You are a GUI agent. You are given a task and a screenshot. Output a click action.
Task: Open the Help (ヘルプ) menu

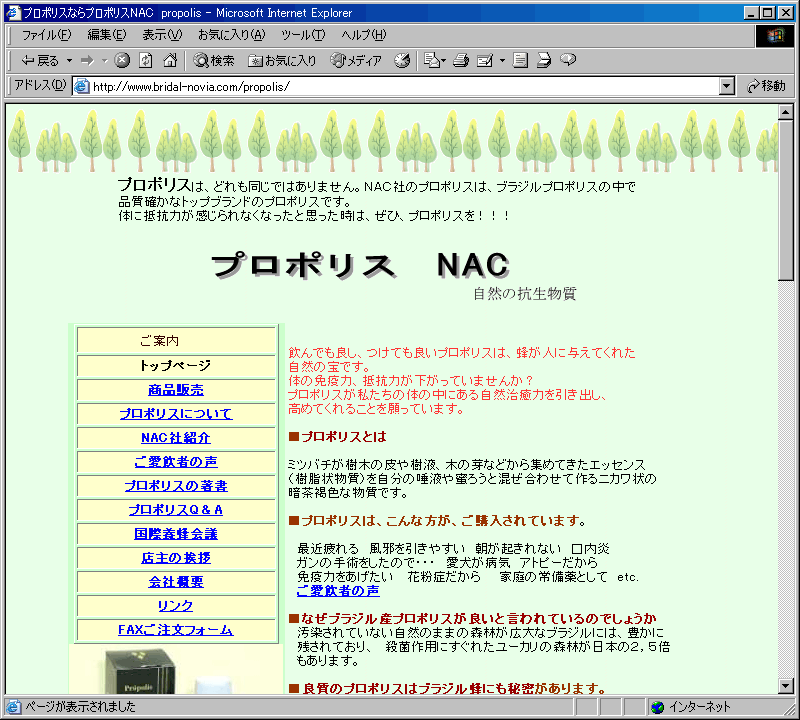click(x=363, y=35)
